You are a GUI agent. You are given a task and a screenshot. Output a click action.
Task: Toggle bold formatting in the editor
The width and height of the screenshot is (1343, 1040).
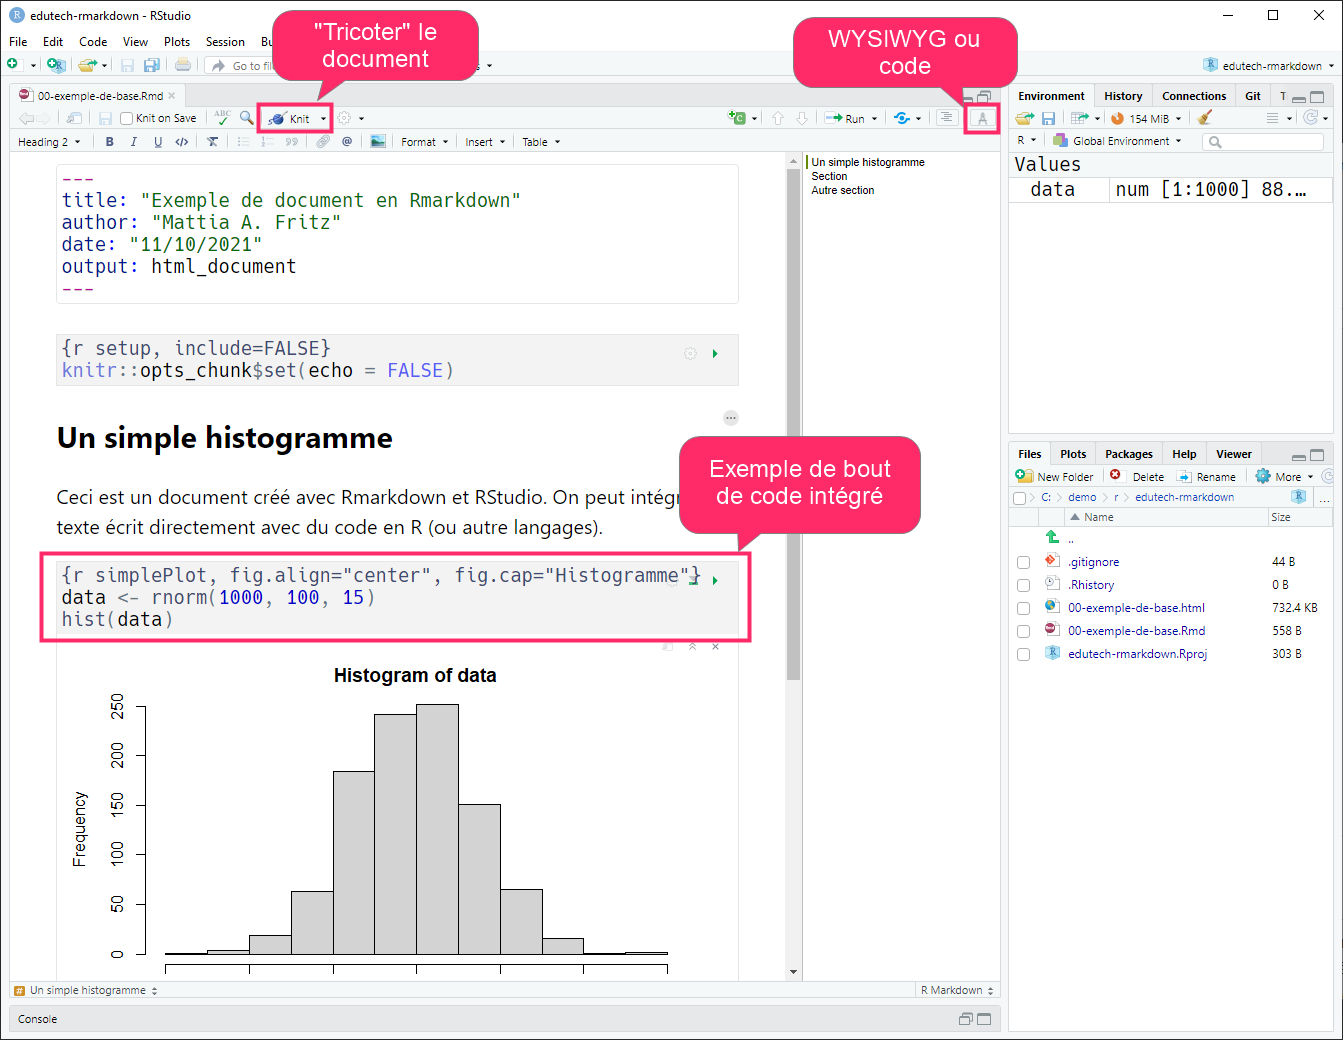[x=110, y=142]
